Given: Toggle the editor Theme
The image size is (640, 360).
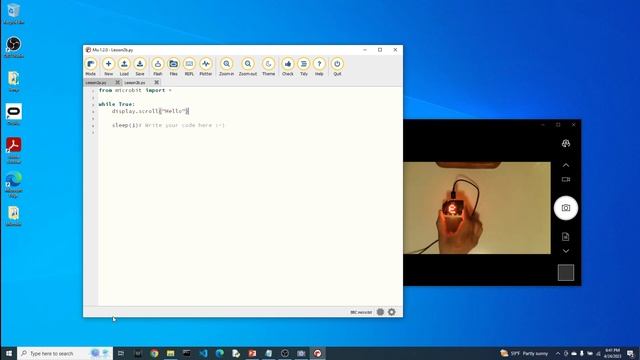Looking at the screenshot, I should pos(268,67).
